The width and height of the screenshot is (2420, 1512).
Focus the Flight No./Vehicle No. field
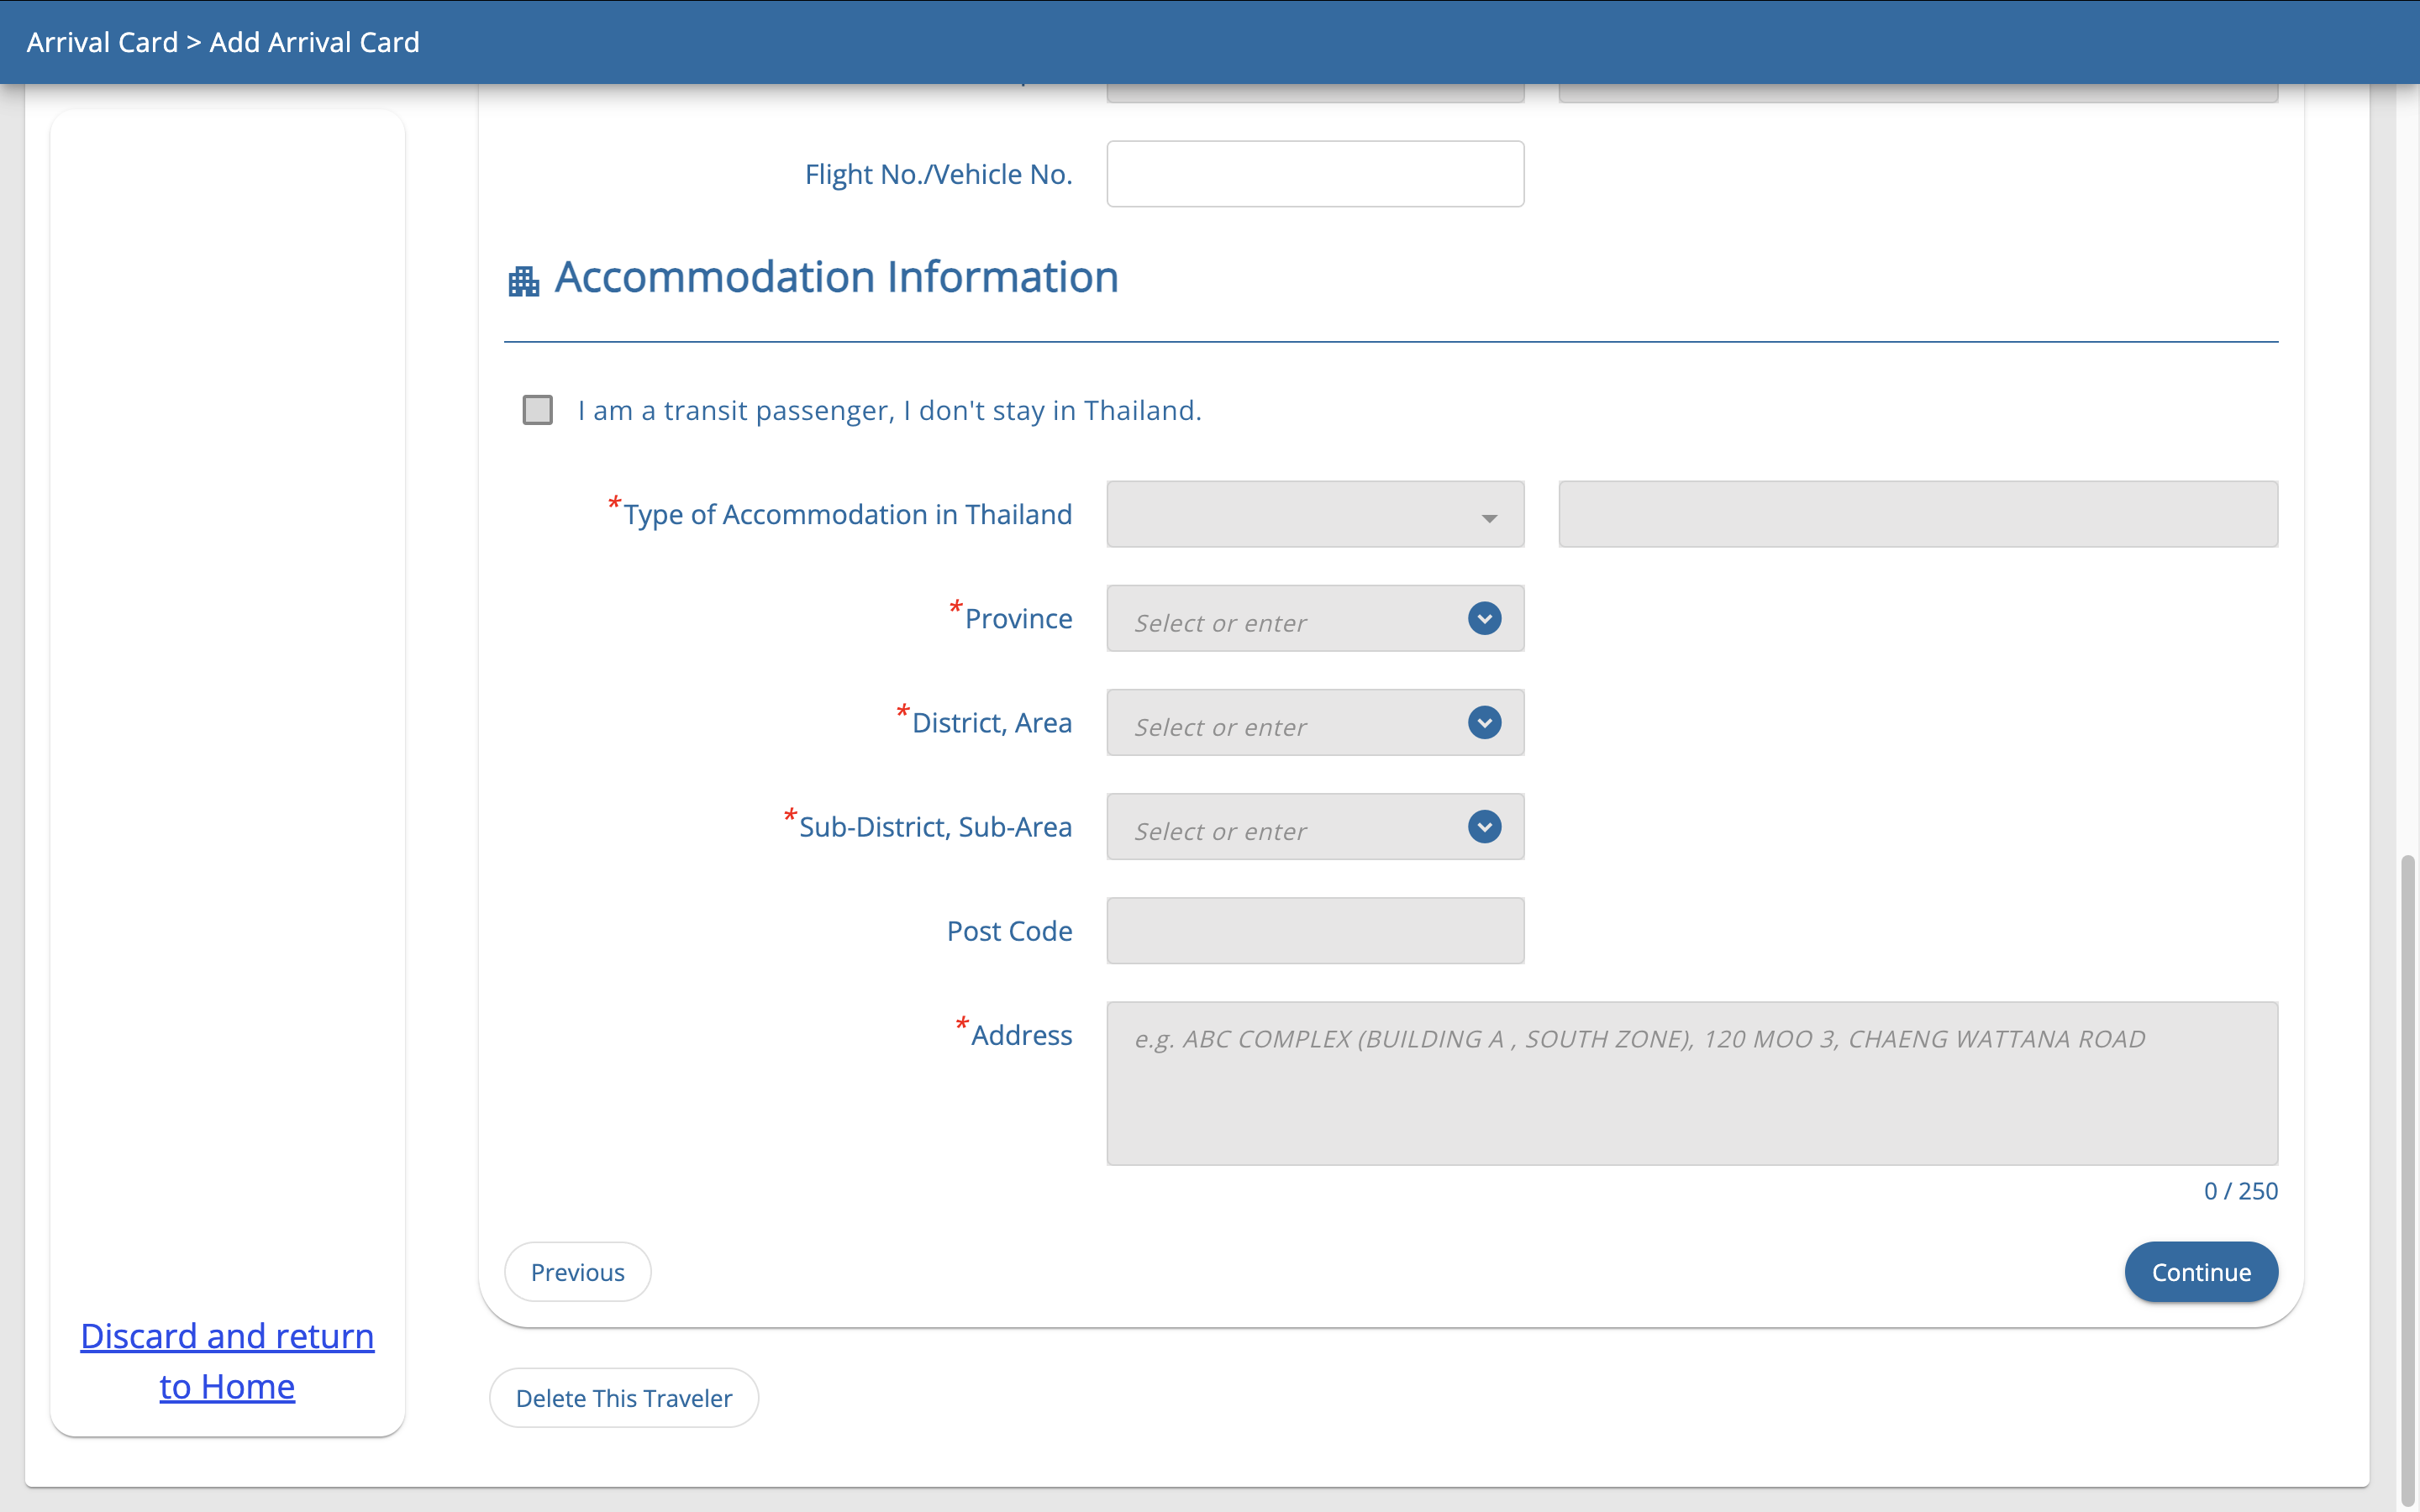point(1315,174)
